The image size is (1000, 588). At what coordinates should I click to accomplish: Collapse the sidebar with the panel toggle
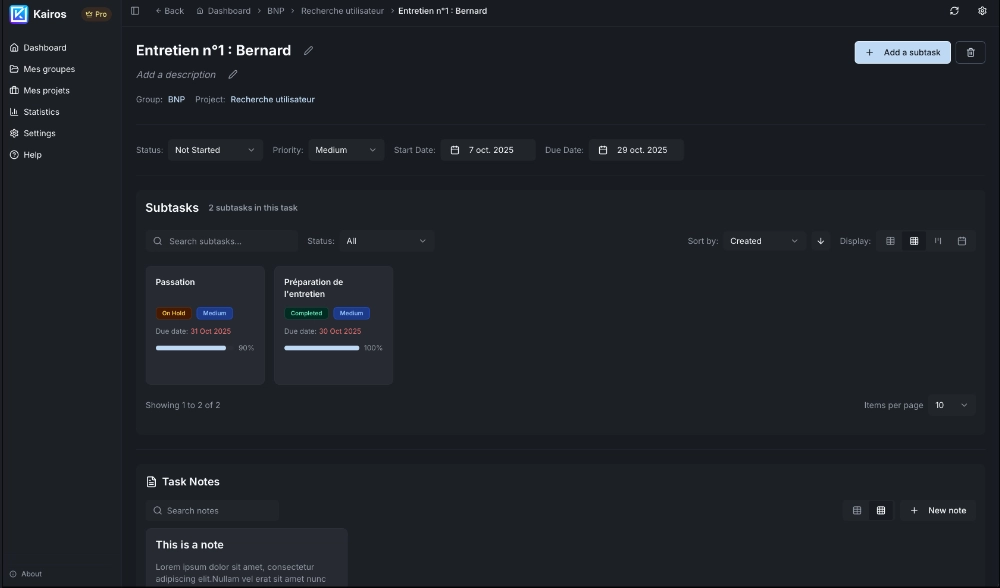coord(134,10)
